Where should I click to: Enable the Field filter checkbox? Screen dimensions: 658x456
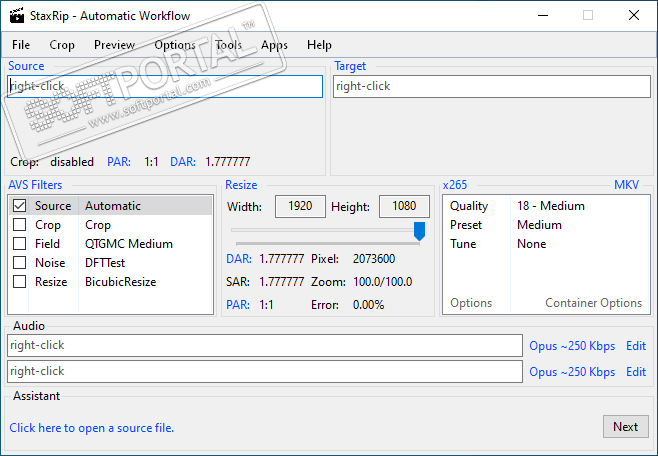(x=19, y=244)
